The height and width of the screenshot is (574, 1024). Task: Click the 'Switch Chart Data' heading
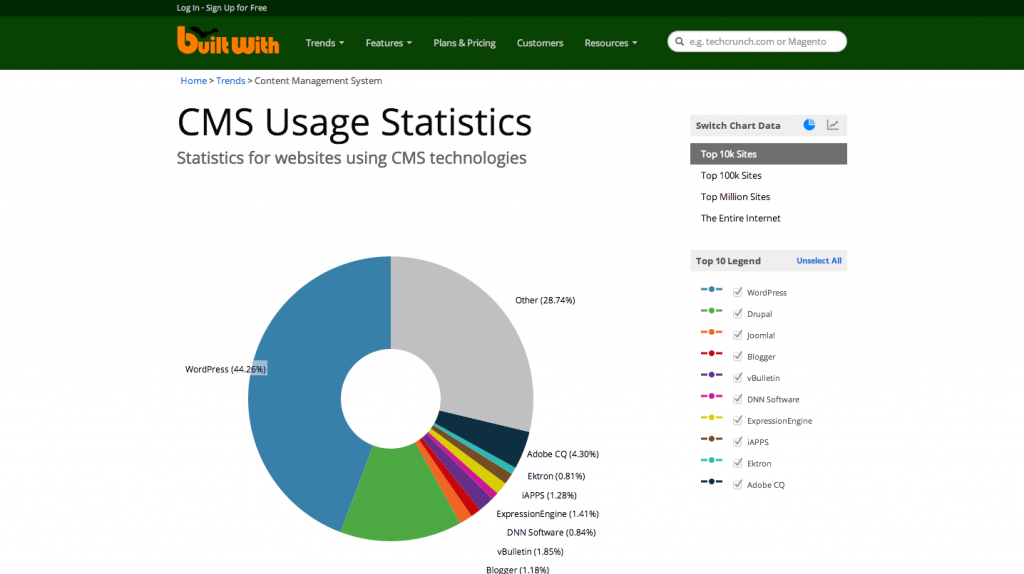click(738, 125)
